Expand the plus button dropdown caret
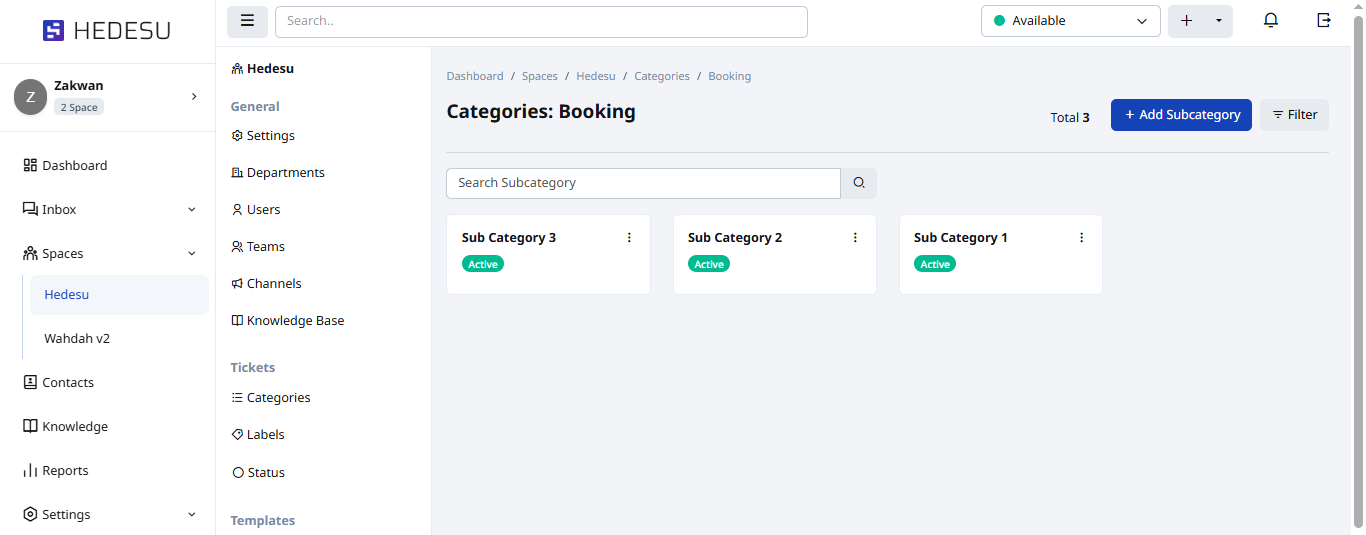The image size is (1366, 535). (1218, 21)
